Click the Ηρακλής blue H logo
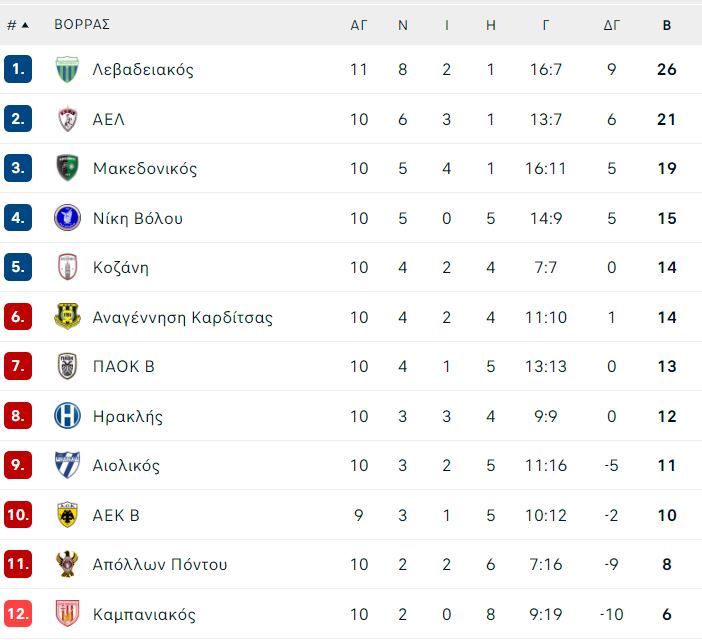 pos(67,416)
